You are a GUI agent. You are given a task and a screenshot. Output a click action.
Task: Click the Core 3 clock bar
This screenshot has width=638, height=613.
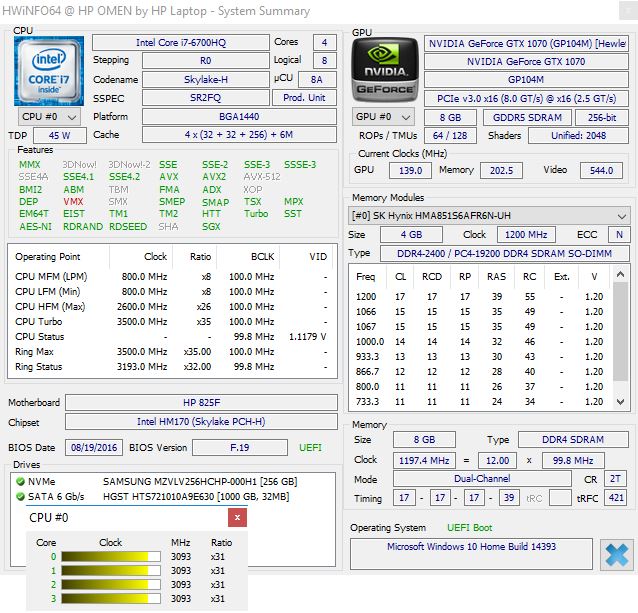[111, 598]
